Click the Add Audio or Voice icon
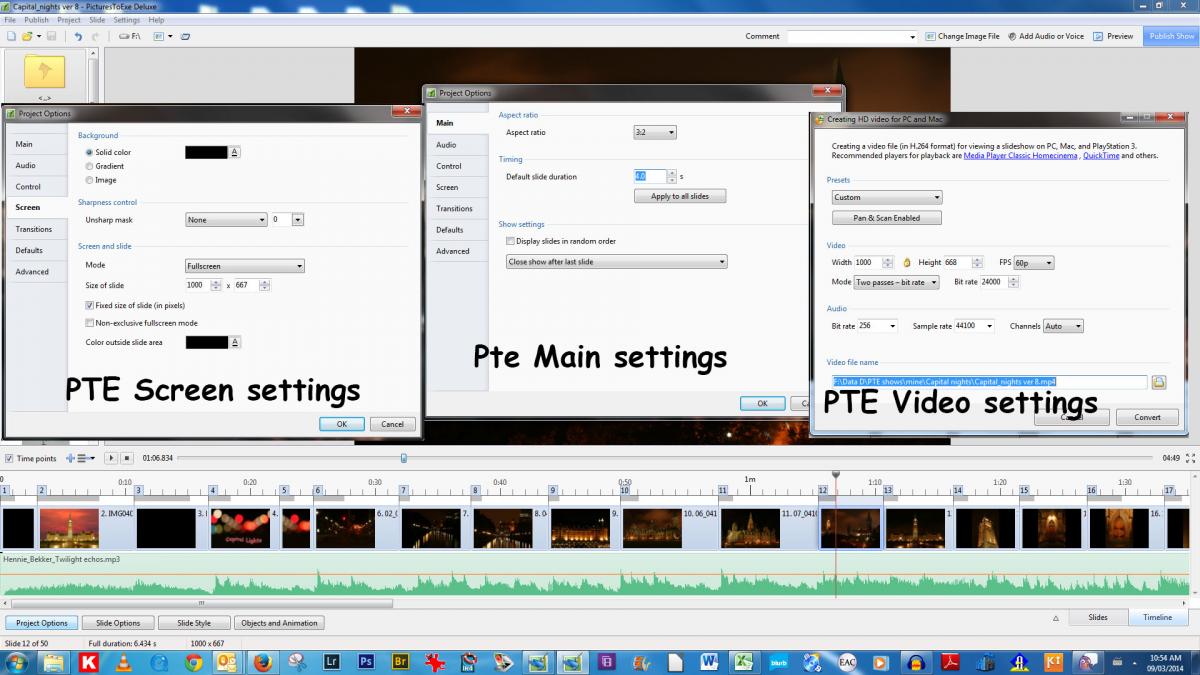1200x675 pixels. click(x=1011, y=36)
